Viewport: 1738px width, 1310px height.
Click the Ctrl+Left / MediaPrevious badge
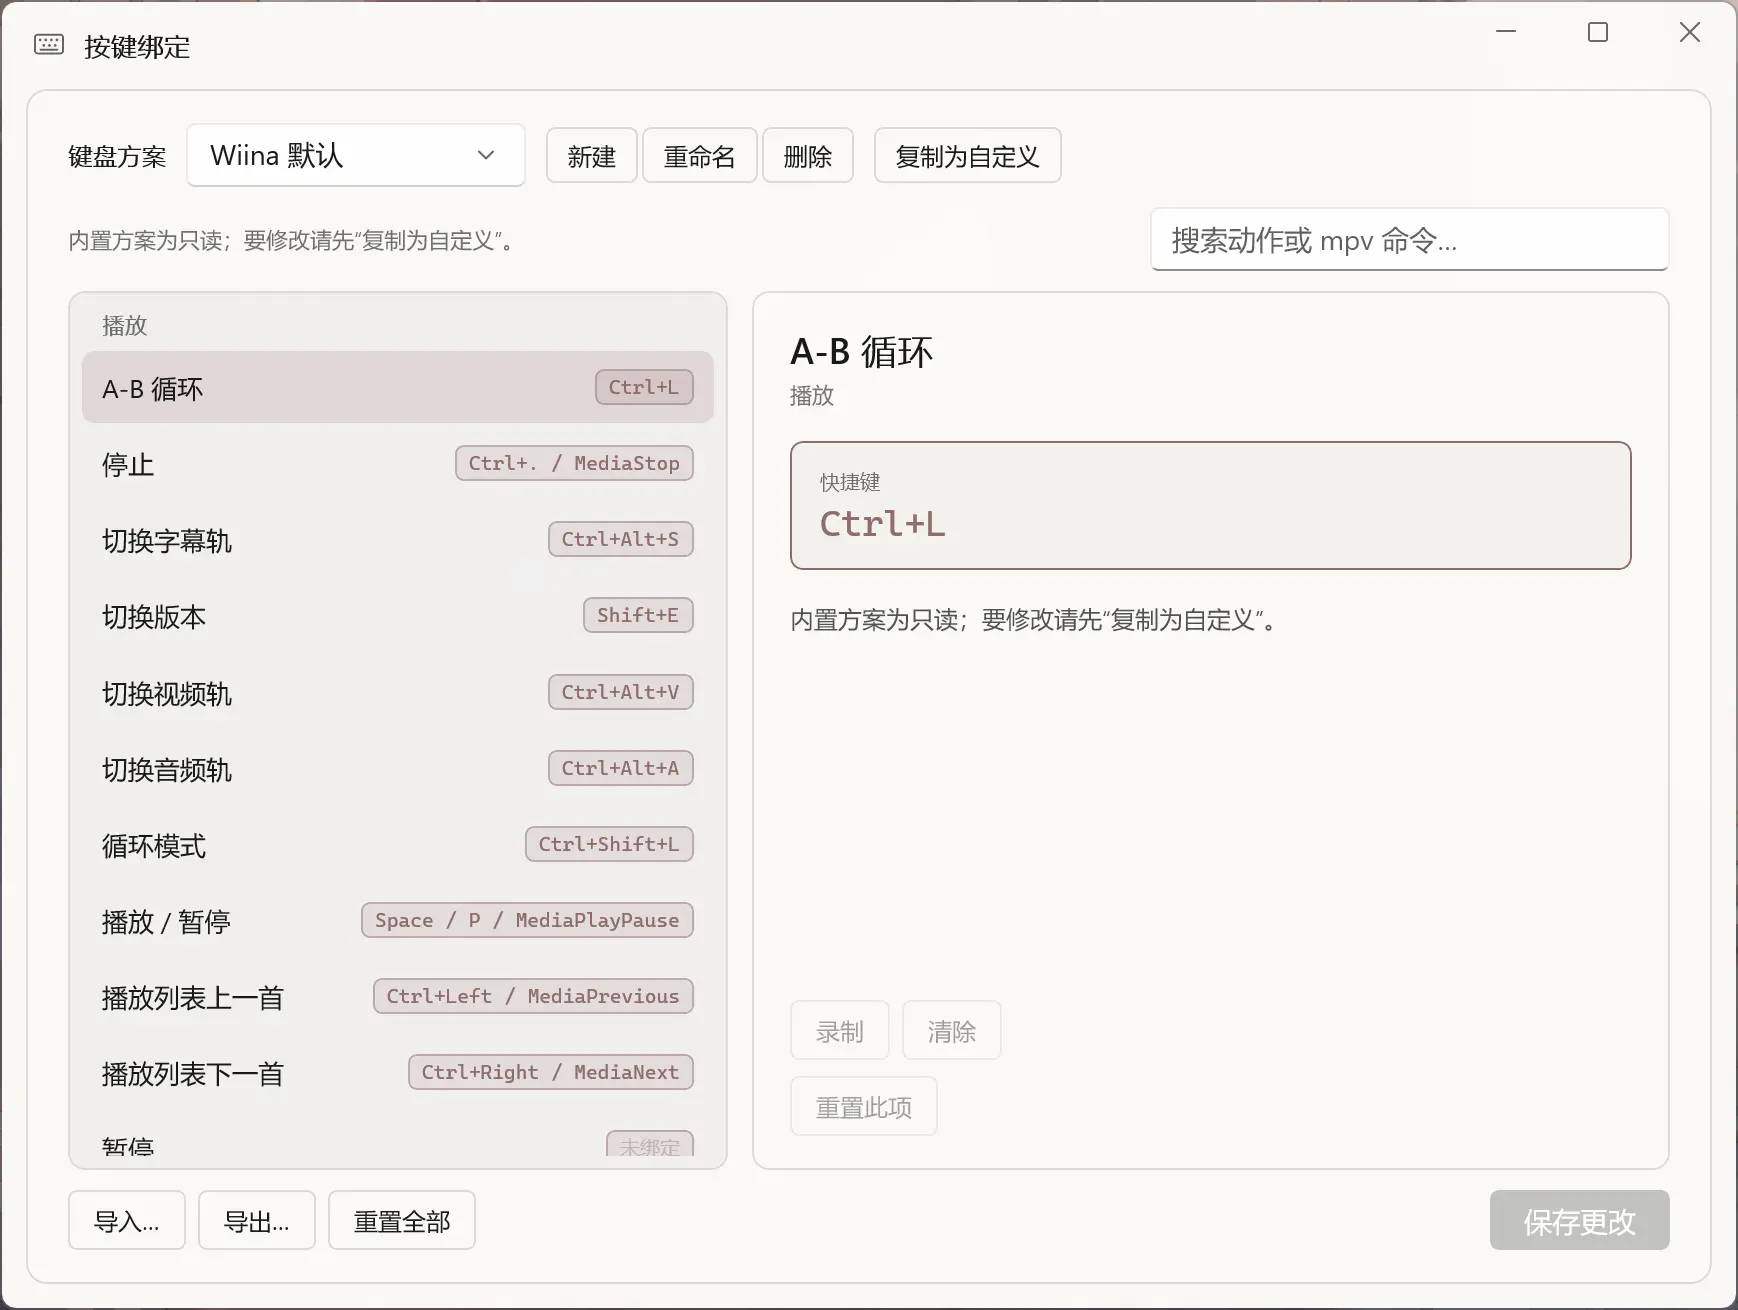click(x=533, y=996)
